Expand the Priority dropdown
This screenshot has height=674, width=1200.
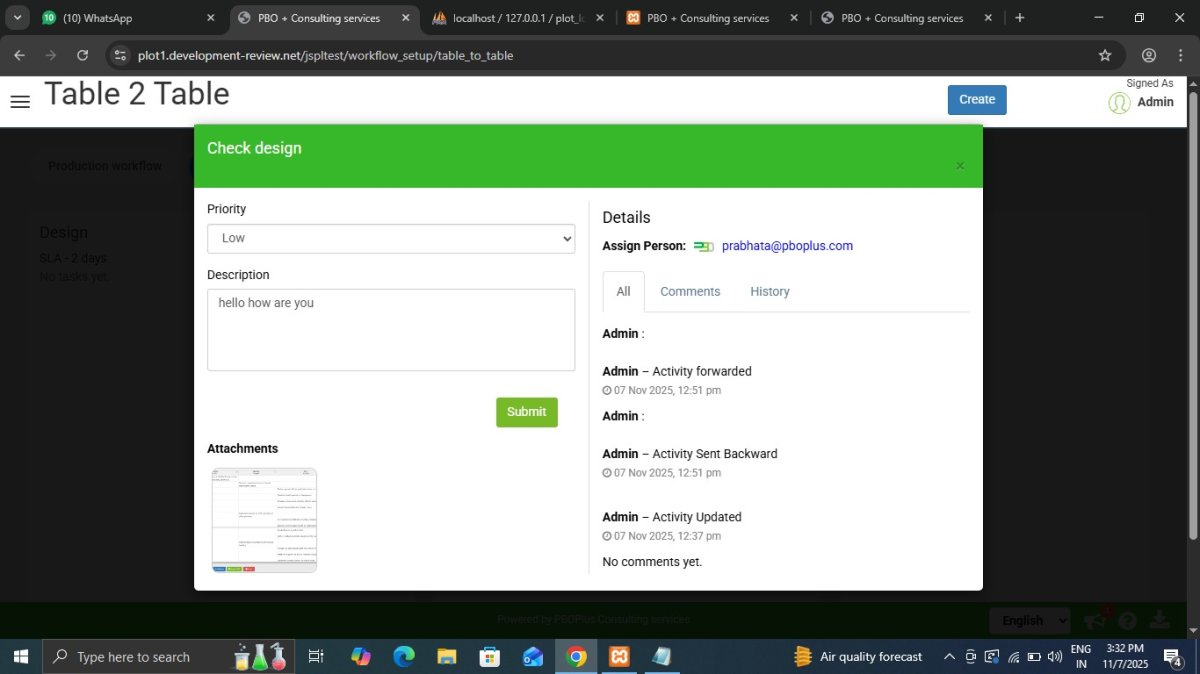tap(391, 238)
